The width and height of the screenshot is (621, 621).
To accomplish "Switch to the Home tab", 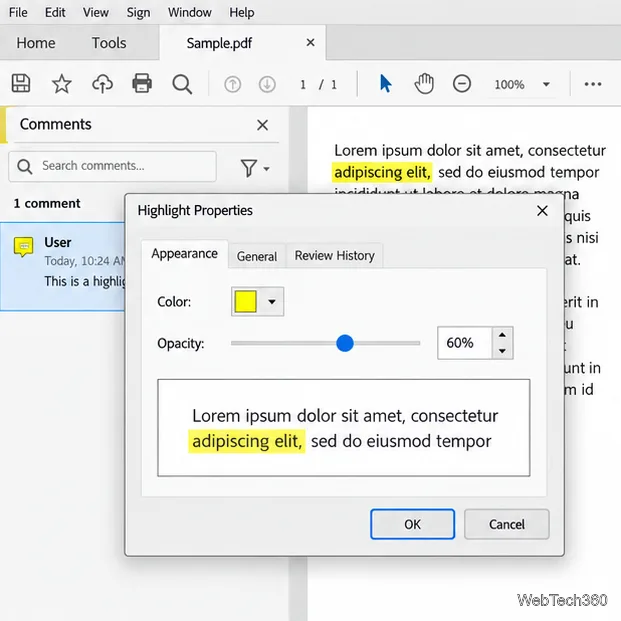I will (x=36, y=43).
